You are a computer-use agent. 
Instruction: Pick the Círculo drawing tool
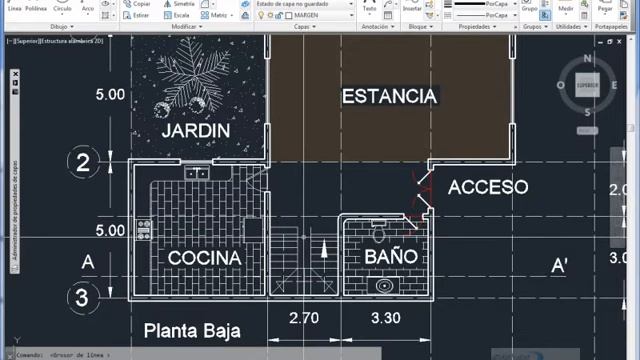tap(62, 6)
